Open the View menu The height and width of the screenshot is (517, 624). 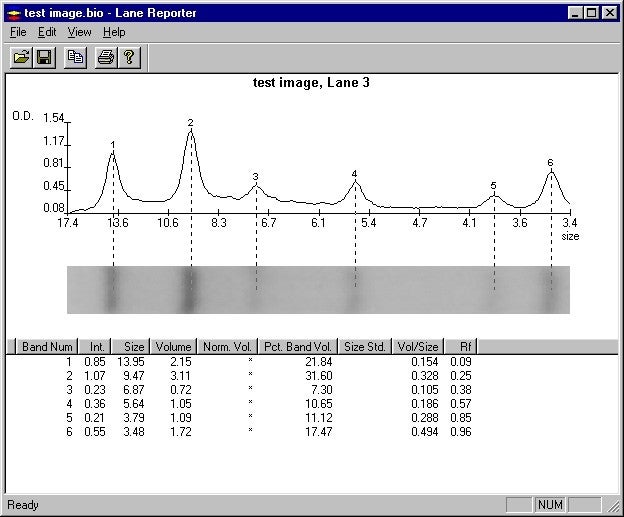79,32
